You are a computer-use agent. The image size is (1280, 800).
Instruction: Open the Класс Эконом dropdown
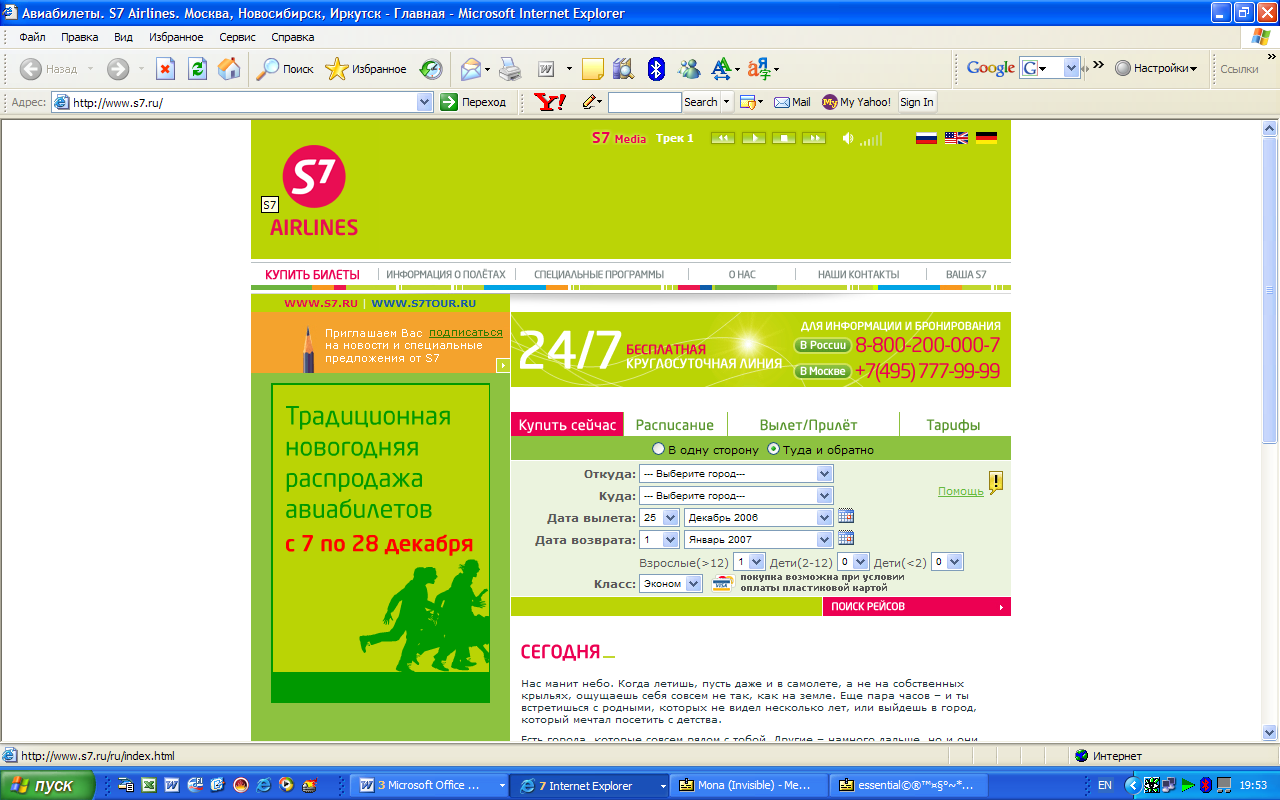(671, 584)
